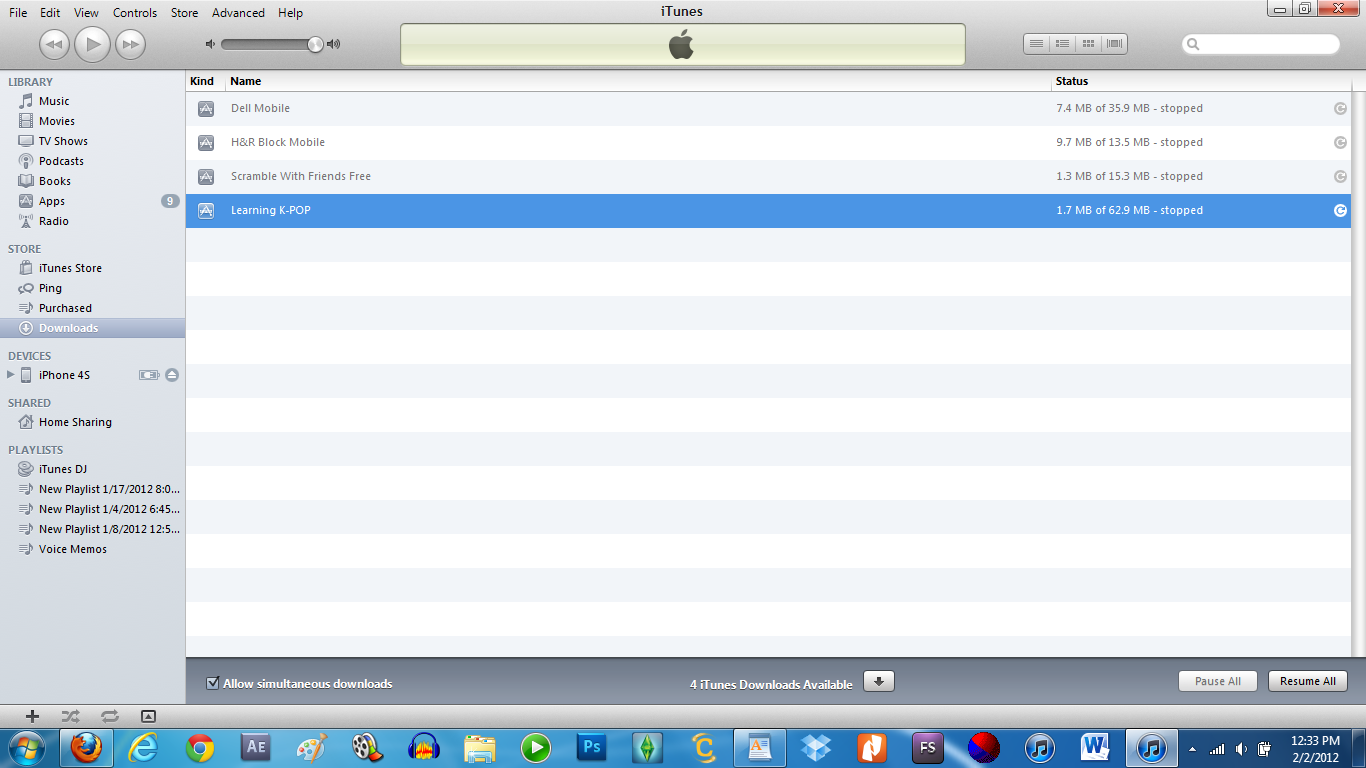Resume the H&R Block Mobile download
The image size is (1366, 768).
(1340, 142)
